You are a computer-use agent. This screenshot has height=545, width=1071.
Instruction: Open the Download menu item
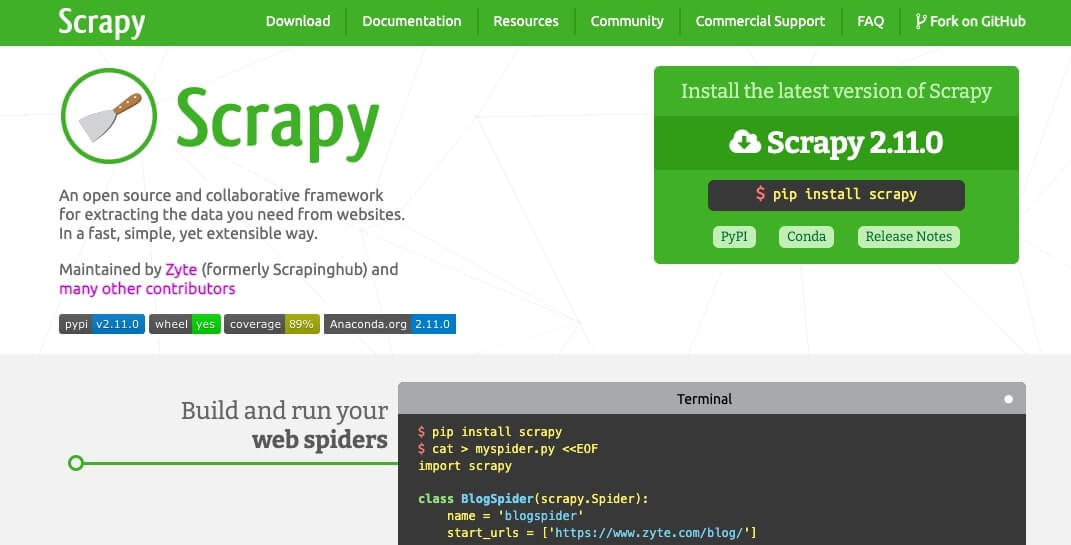coord(298,21)
